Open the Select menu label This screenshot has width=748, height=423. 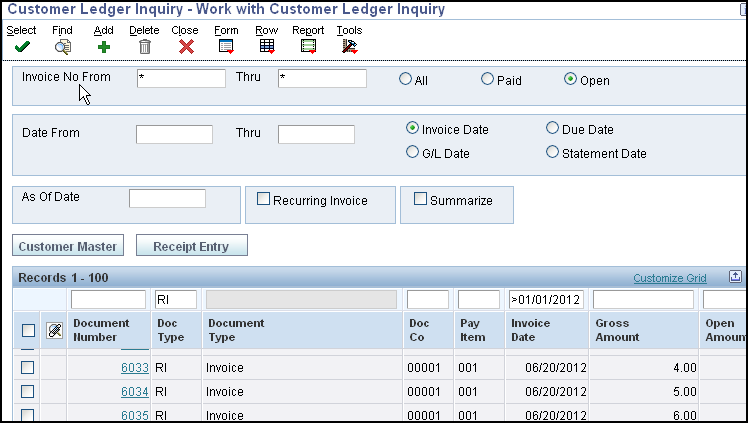pos(21,30)
